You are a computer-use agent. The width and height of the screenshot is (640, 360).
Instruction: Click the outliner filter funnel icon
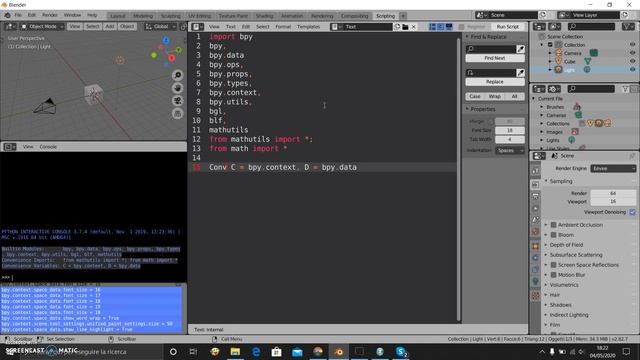pos(627,27)
